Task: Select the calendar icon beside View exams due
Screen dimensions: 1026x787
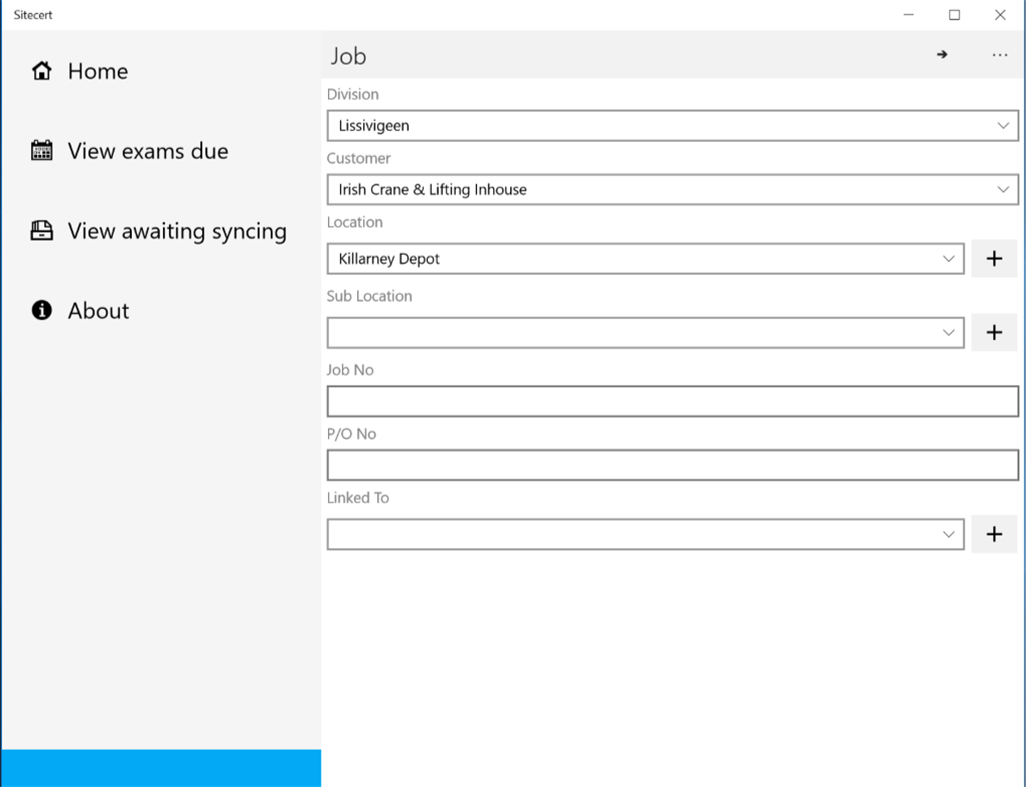Action: click(x=41, y=151)
